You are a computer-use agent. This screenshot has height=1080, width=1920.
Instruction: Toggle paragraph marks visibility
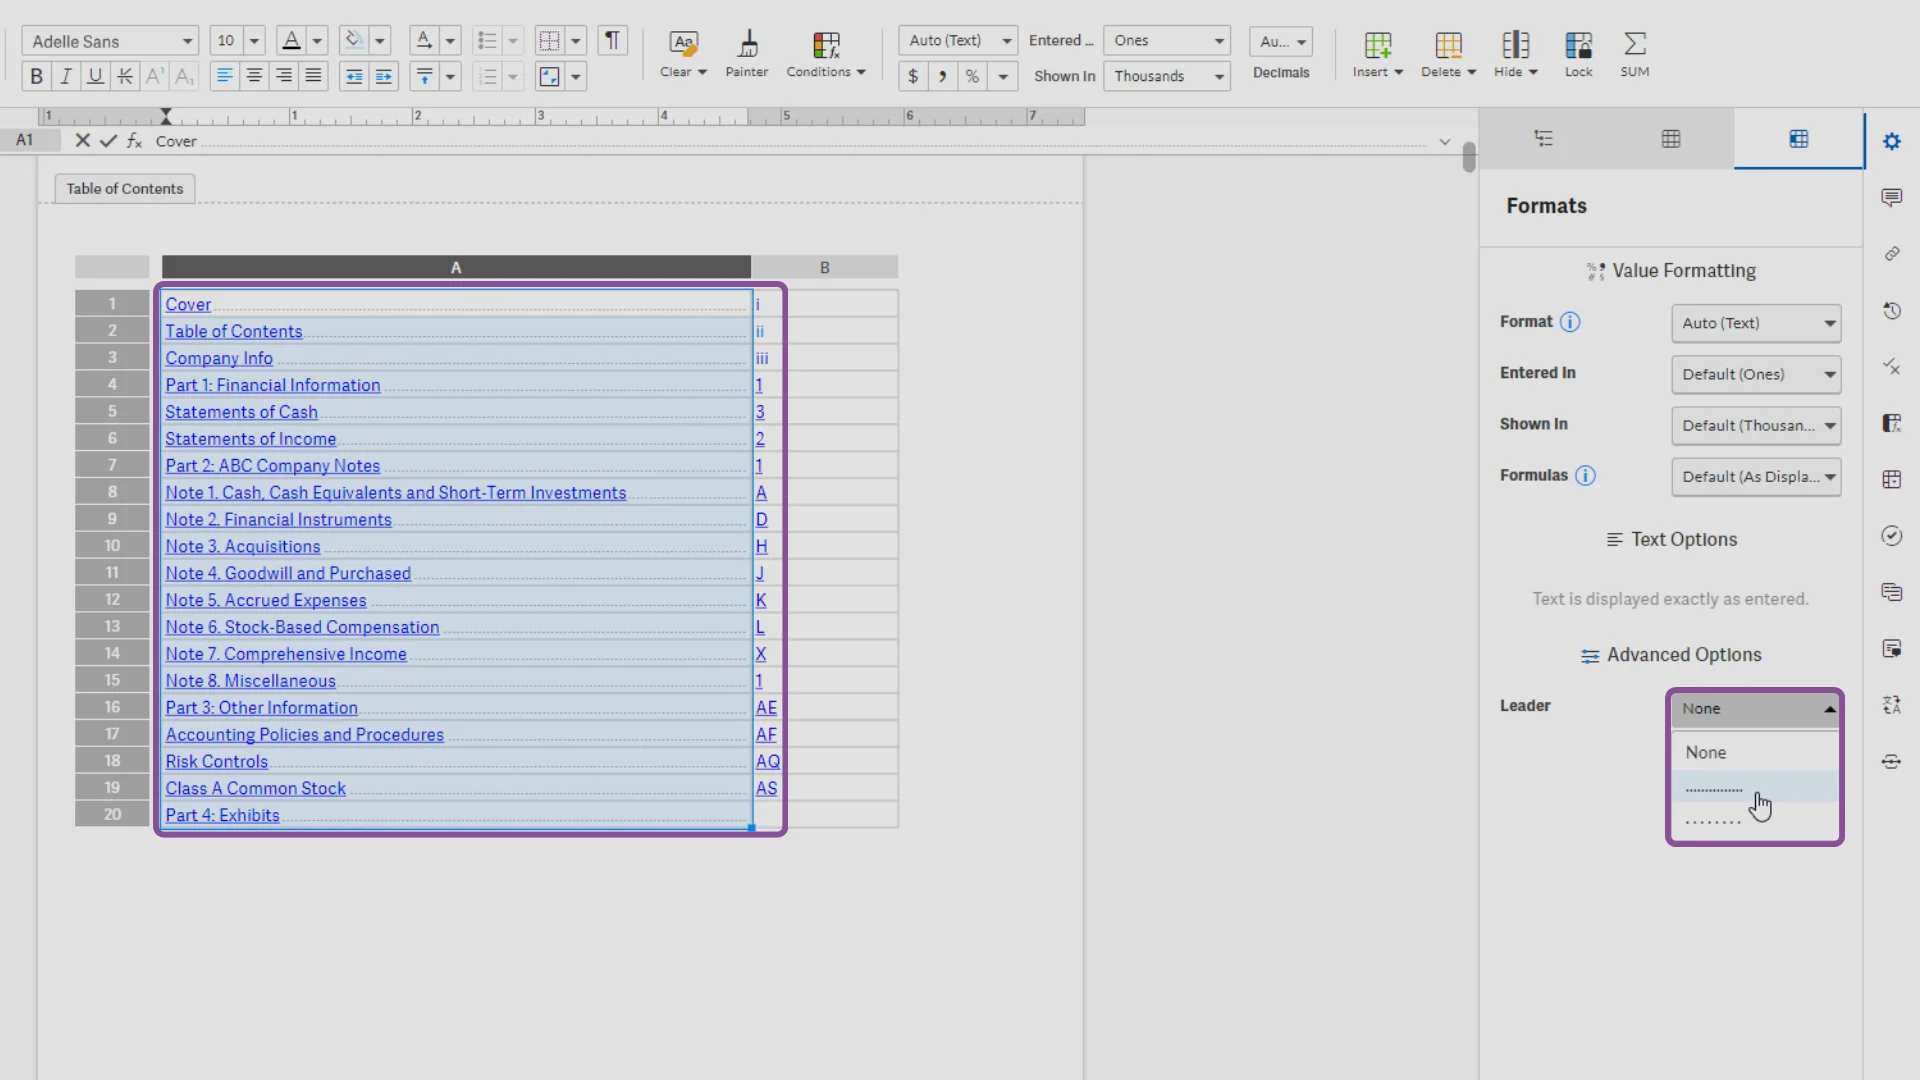click(x=612, y=41)
